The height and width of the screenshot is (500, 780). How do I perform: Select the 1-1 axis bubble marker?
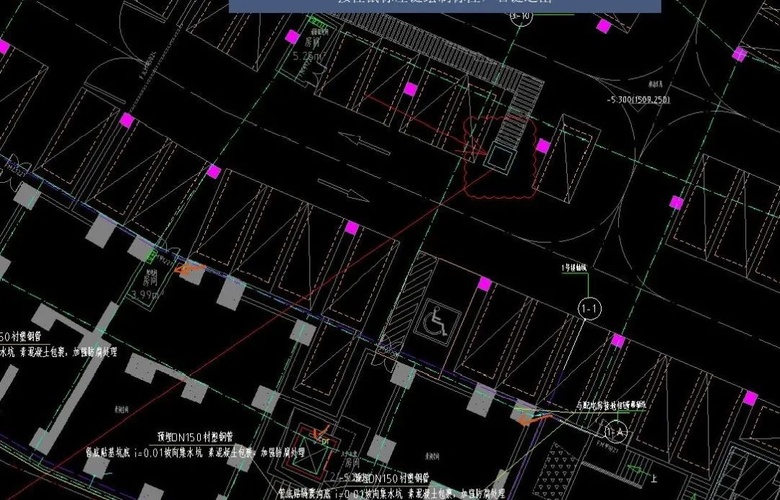[x=589, y=309]
